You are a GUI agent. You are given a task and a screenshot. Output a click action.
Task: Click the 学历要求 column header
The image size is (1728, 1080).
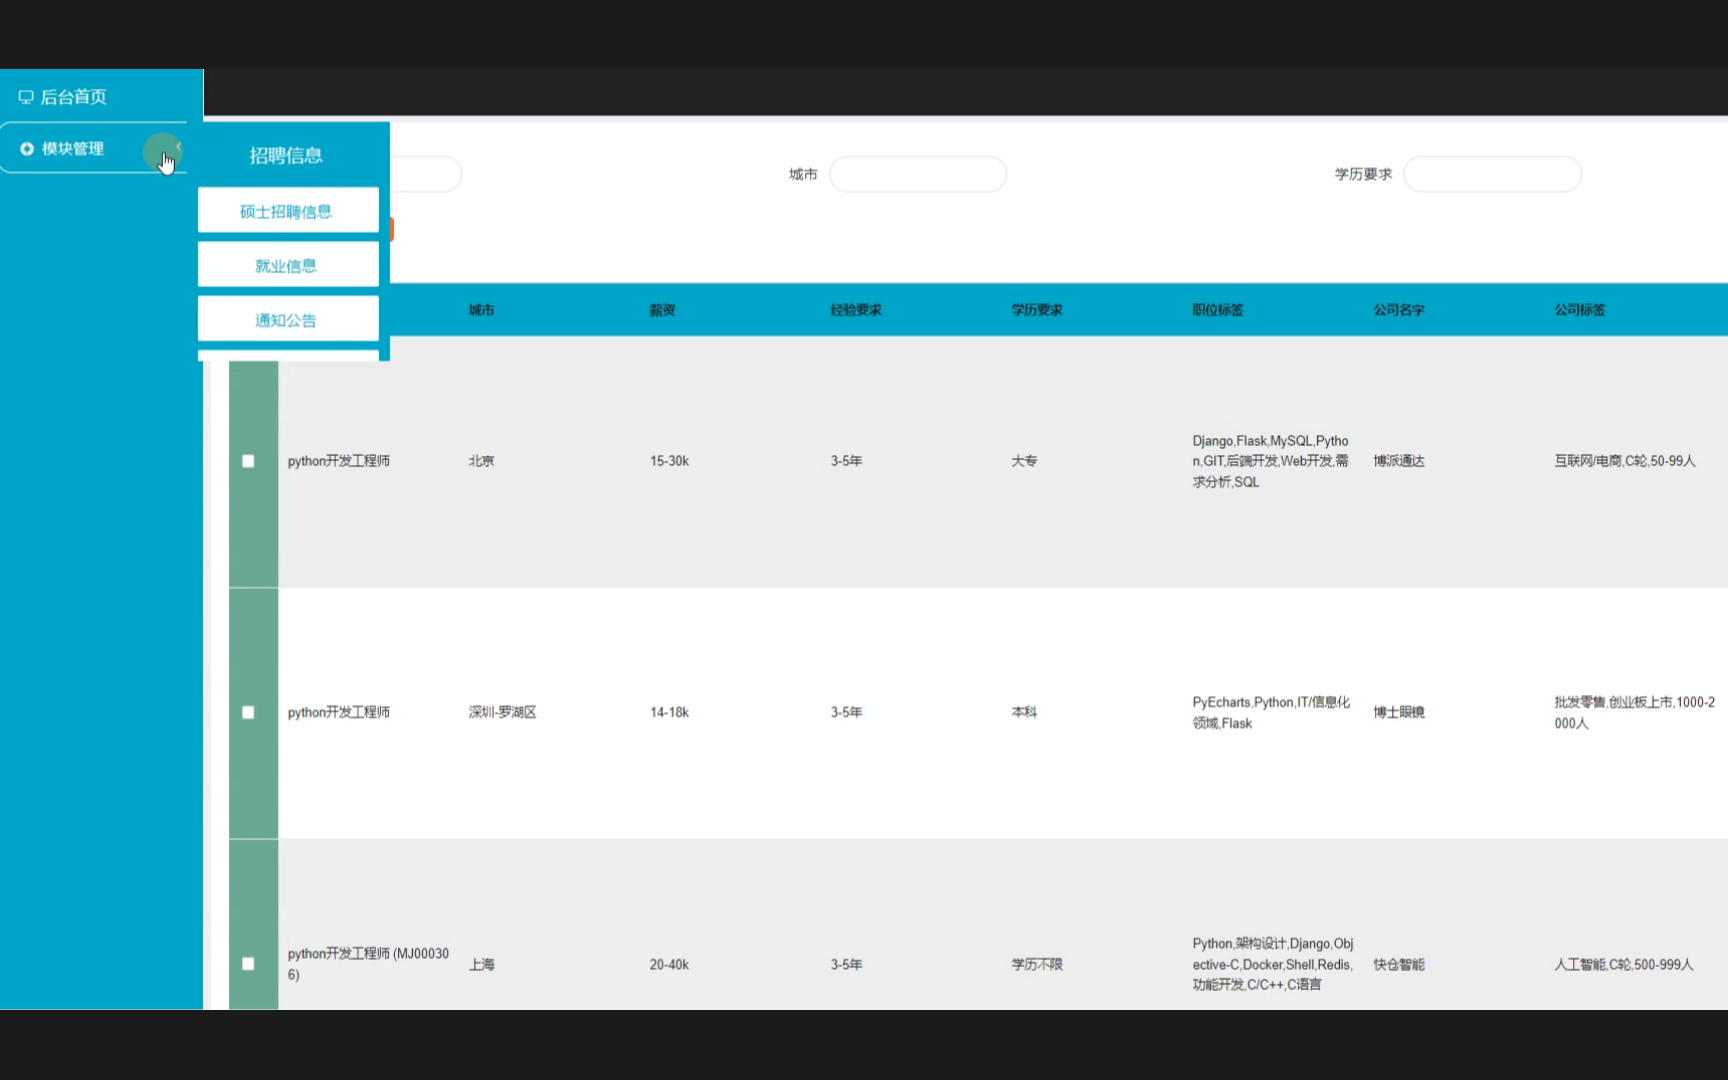1037,310
